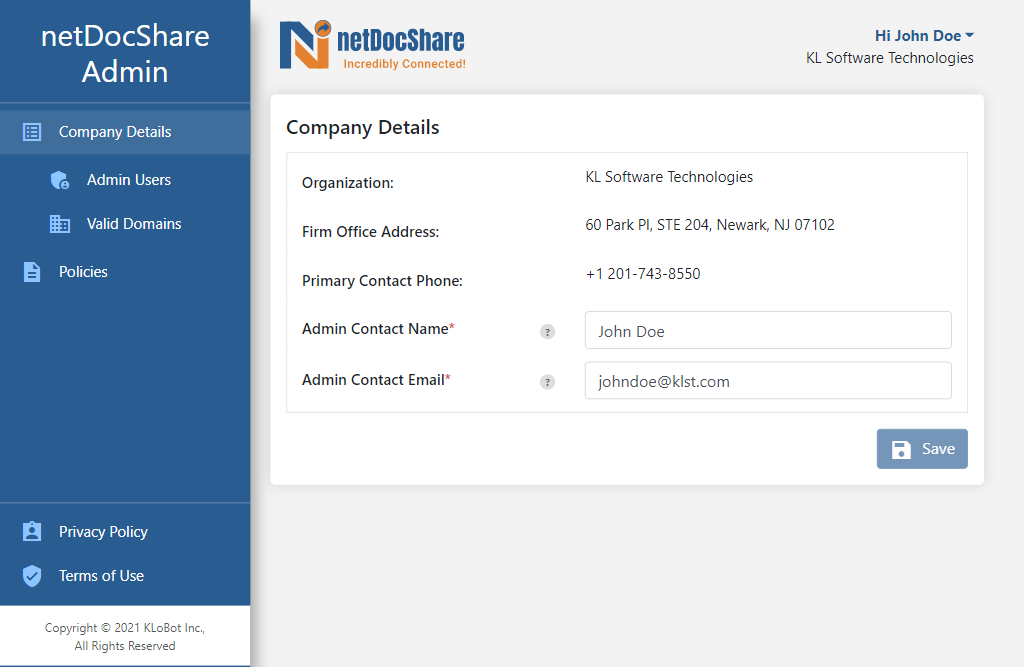Click the netDocShare Admin sidebar title
Viewport: 1024px width, 667px height.
pos(125,54)
